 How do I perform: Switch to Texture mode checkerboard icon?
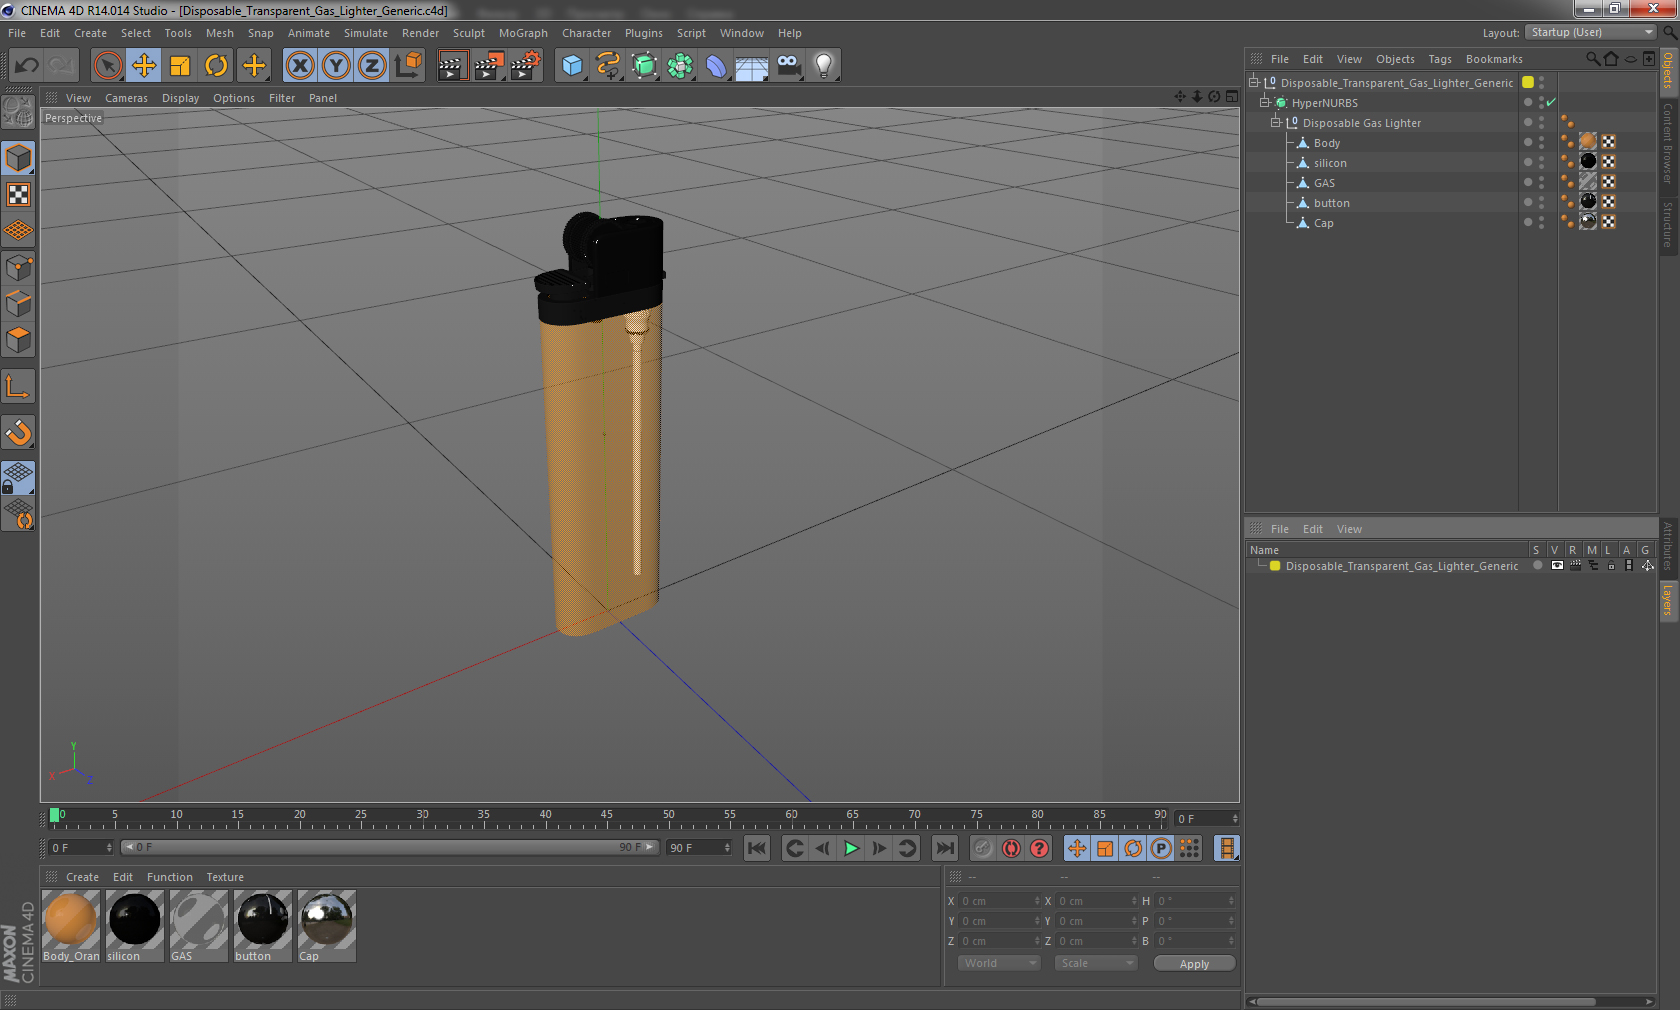tap(18, 194)
